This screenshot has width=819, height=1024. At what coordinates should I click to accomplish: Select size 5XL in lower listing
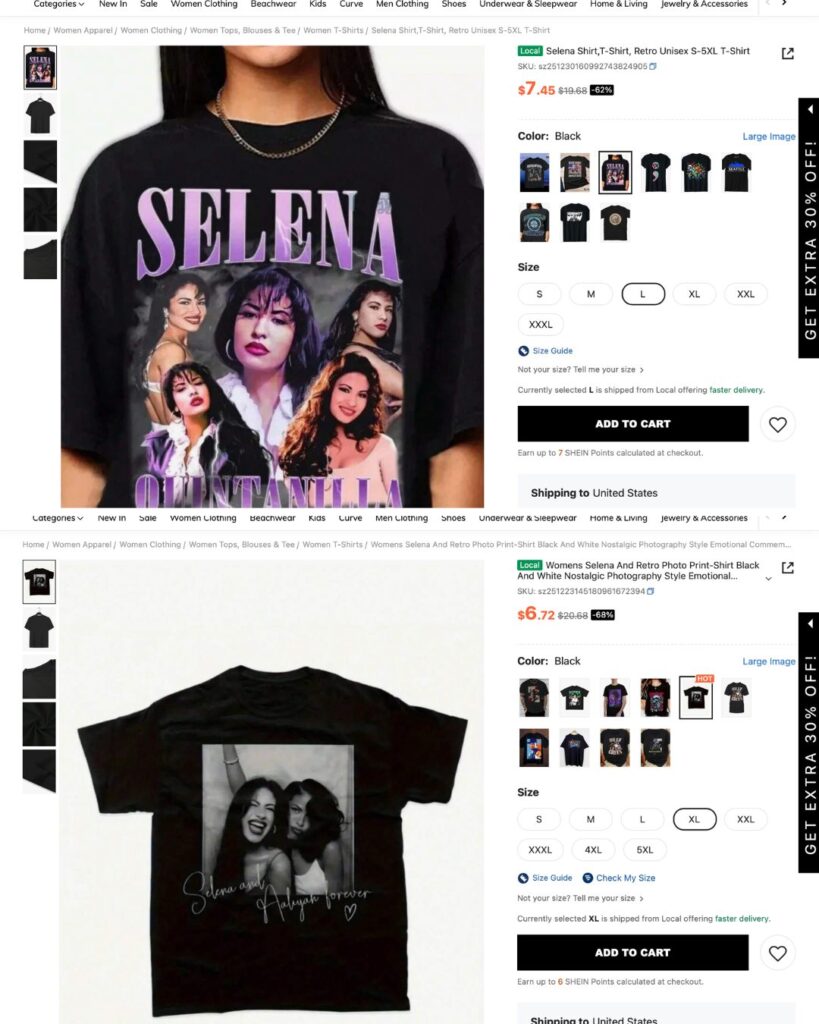click(x=645, y=850)
